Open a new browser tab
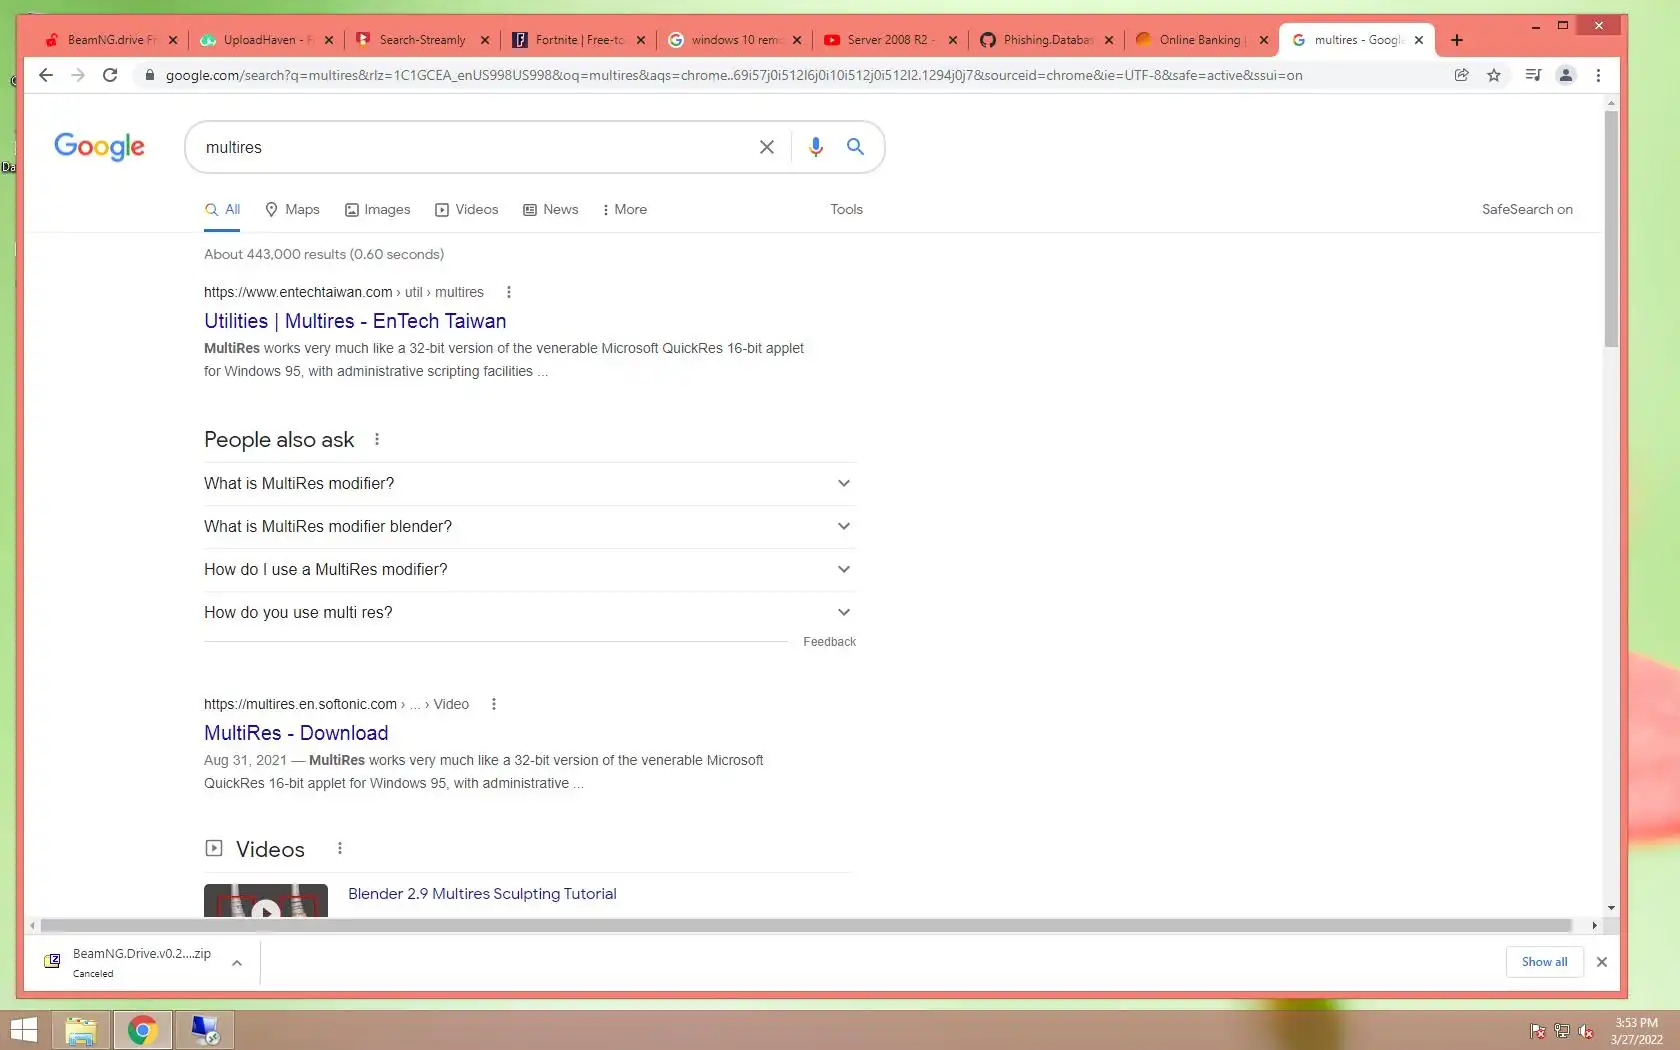The width and height of the screenshot is (1680, 1050). pos(1457,40)
